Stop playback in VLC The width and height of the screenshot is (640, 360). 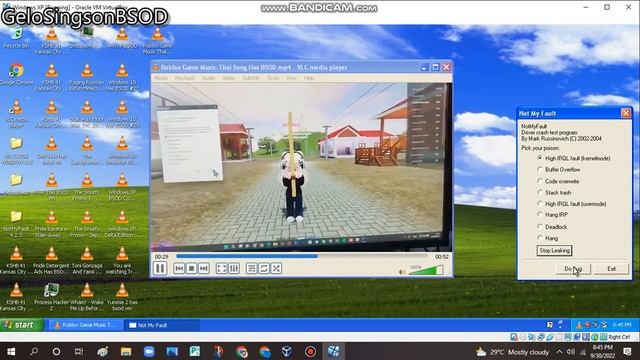(191, 268)
